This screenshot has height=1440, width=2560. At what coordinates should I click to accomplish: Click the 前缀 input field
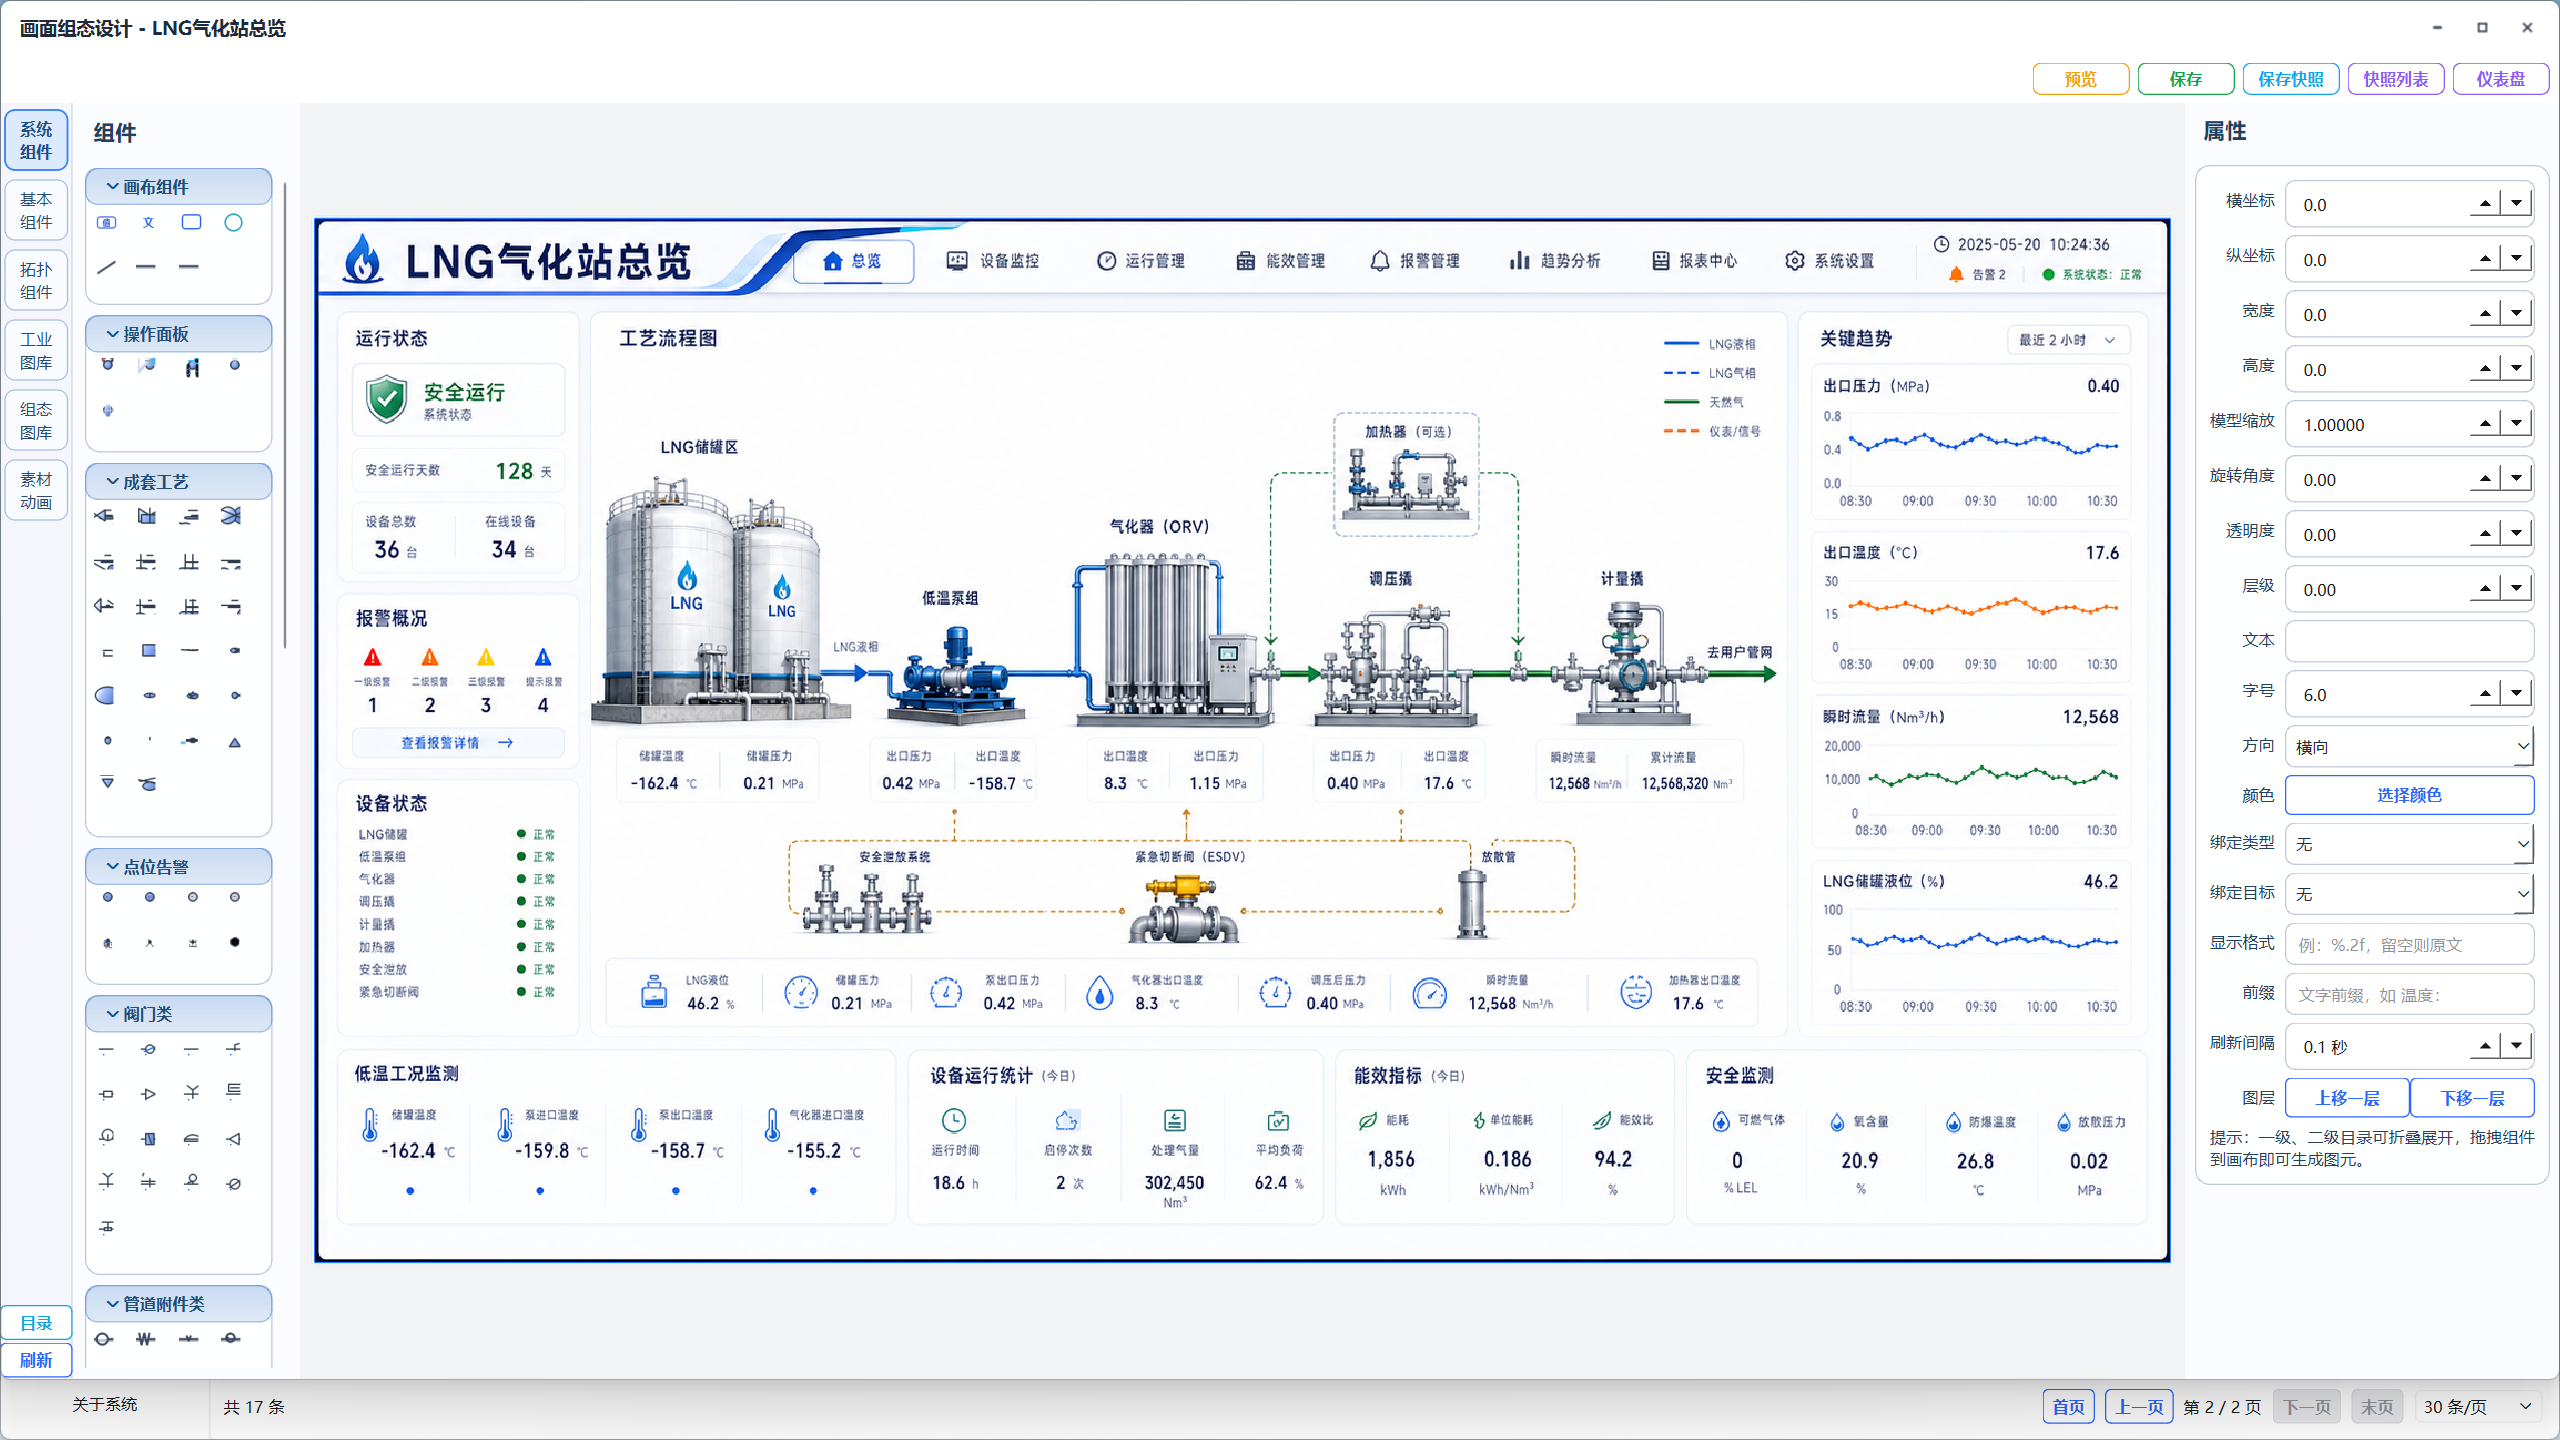point(2409,994)
